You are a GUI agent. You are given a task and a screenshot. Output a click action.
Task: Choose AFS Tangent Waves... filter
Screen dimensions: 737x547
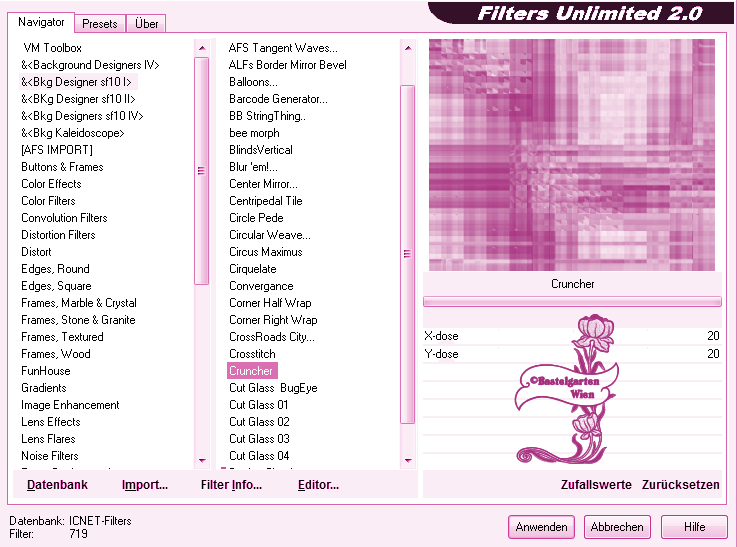click(x=283, y=48)
